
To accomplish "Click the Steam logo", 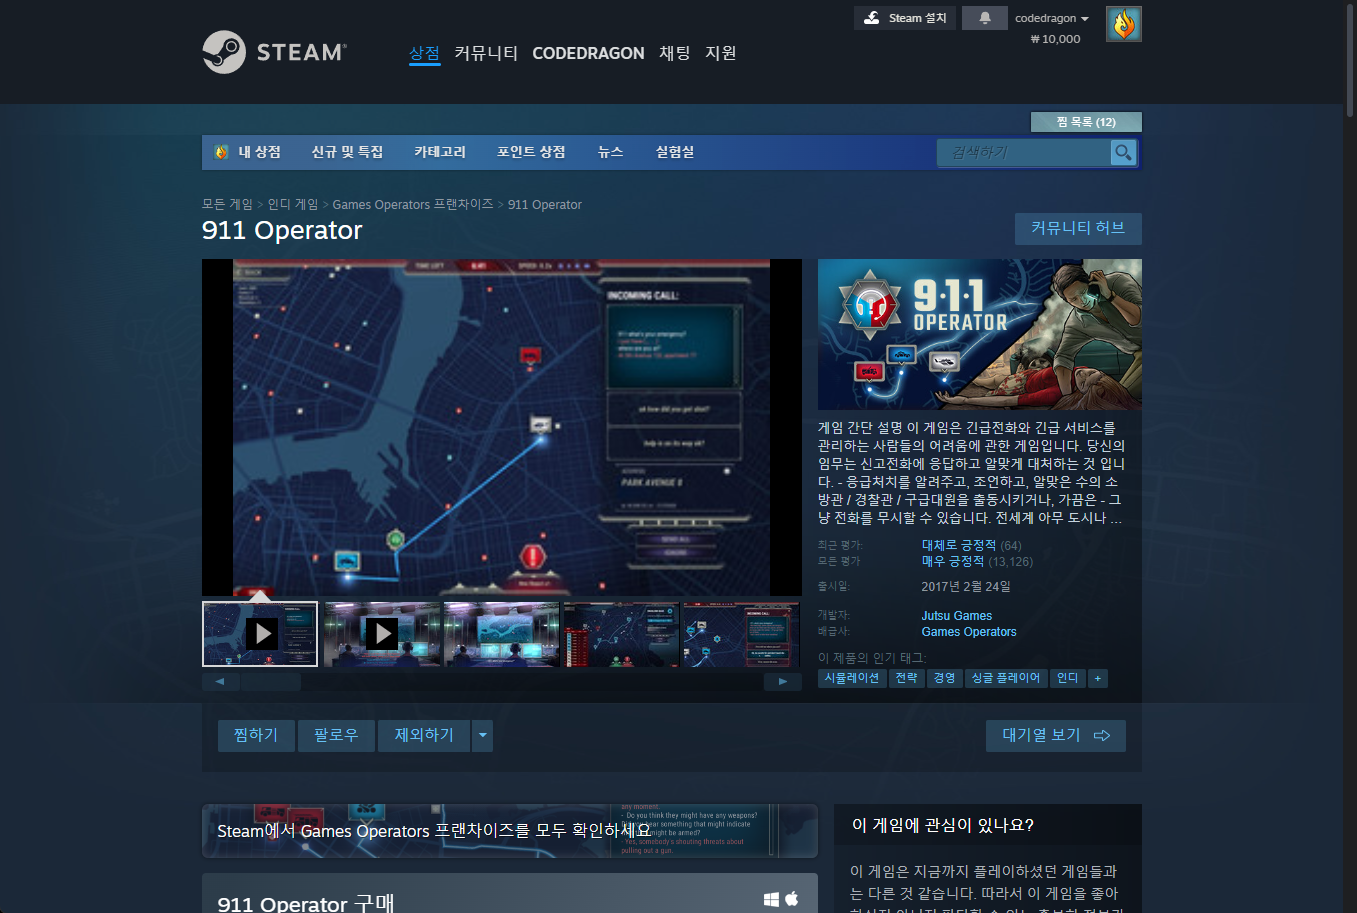I will pyautogui.click(x=274, y=52).
